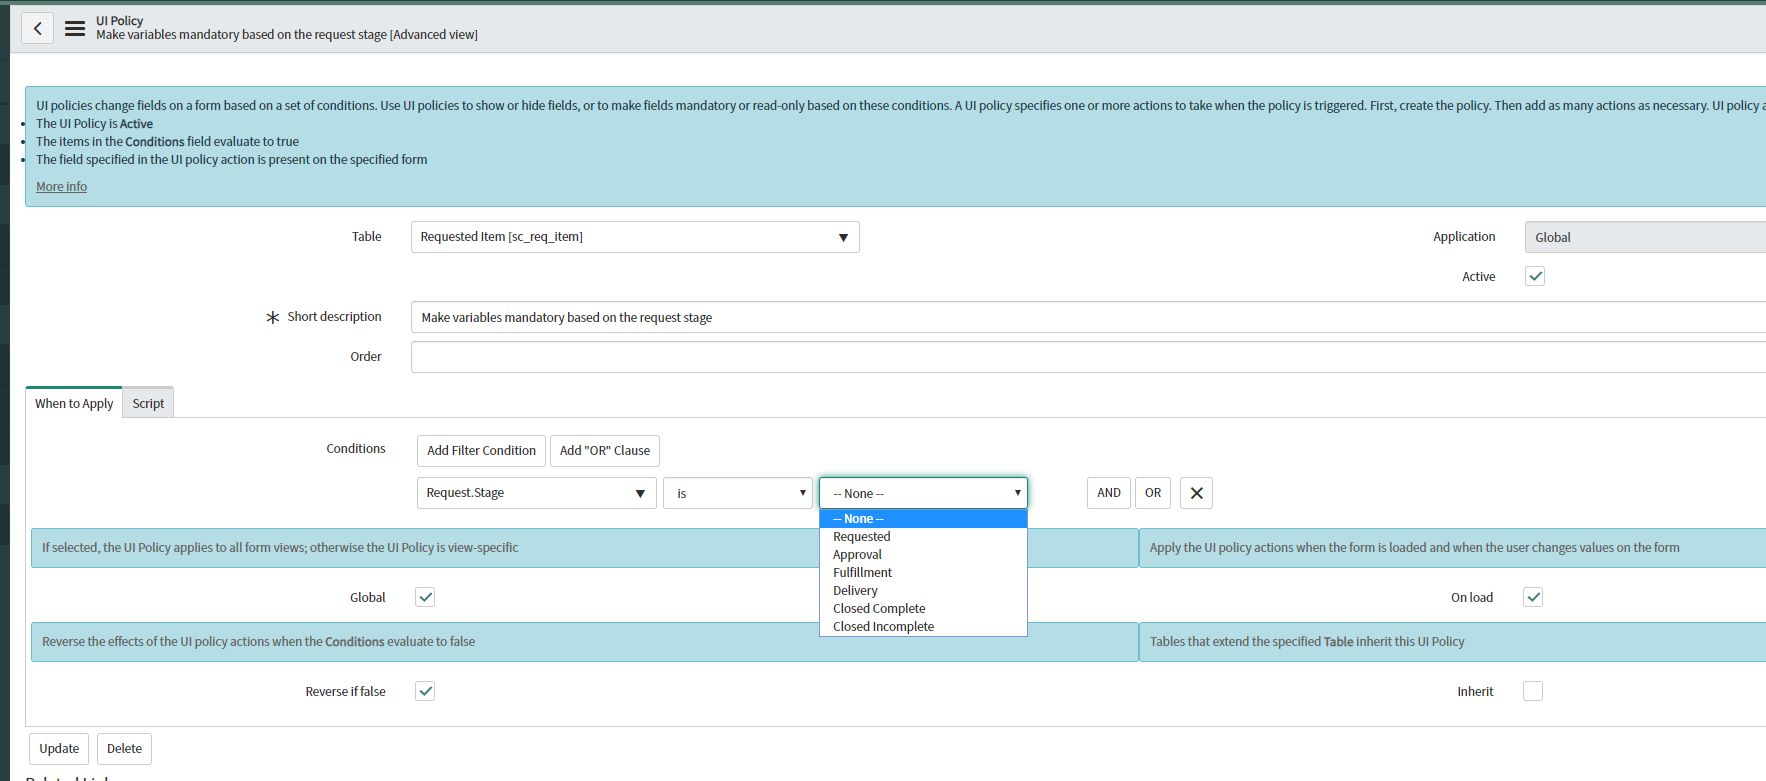Click the 'UI Policy' header title text

tap(119, 21)
